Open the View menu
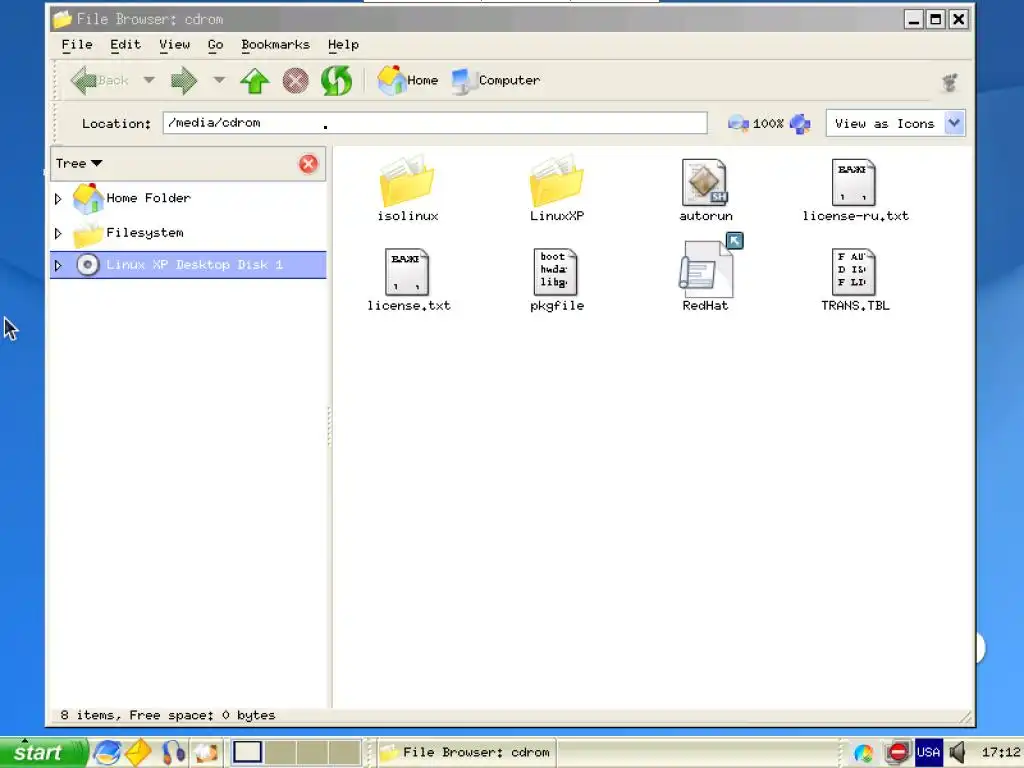This screenshot has width=1024, height=768. (x=174, y=44)
